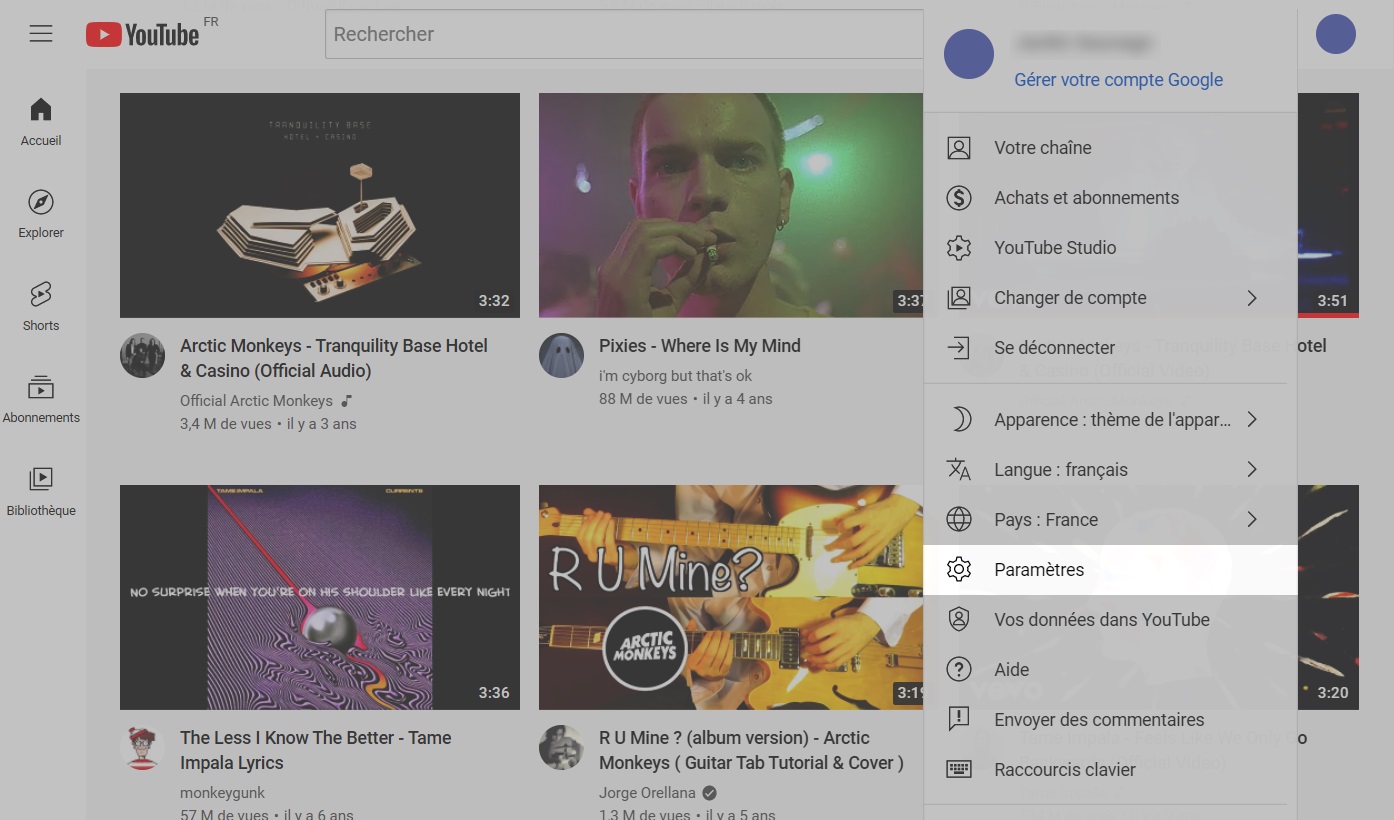Click the profile avatar in top-right corner

point(1336,34)
